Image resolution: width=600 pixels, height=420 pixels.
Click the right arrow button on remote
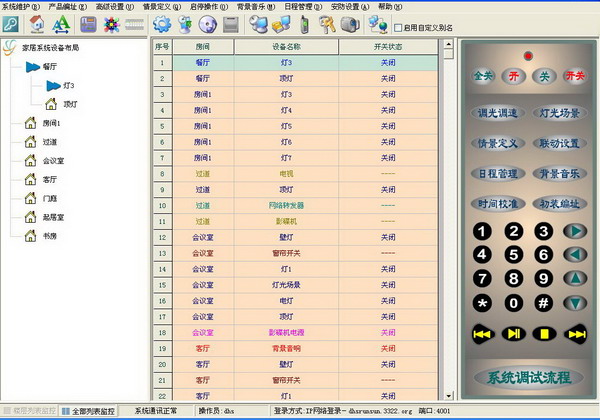tap(575, 231)
